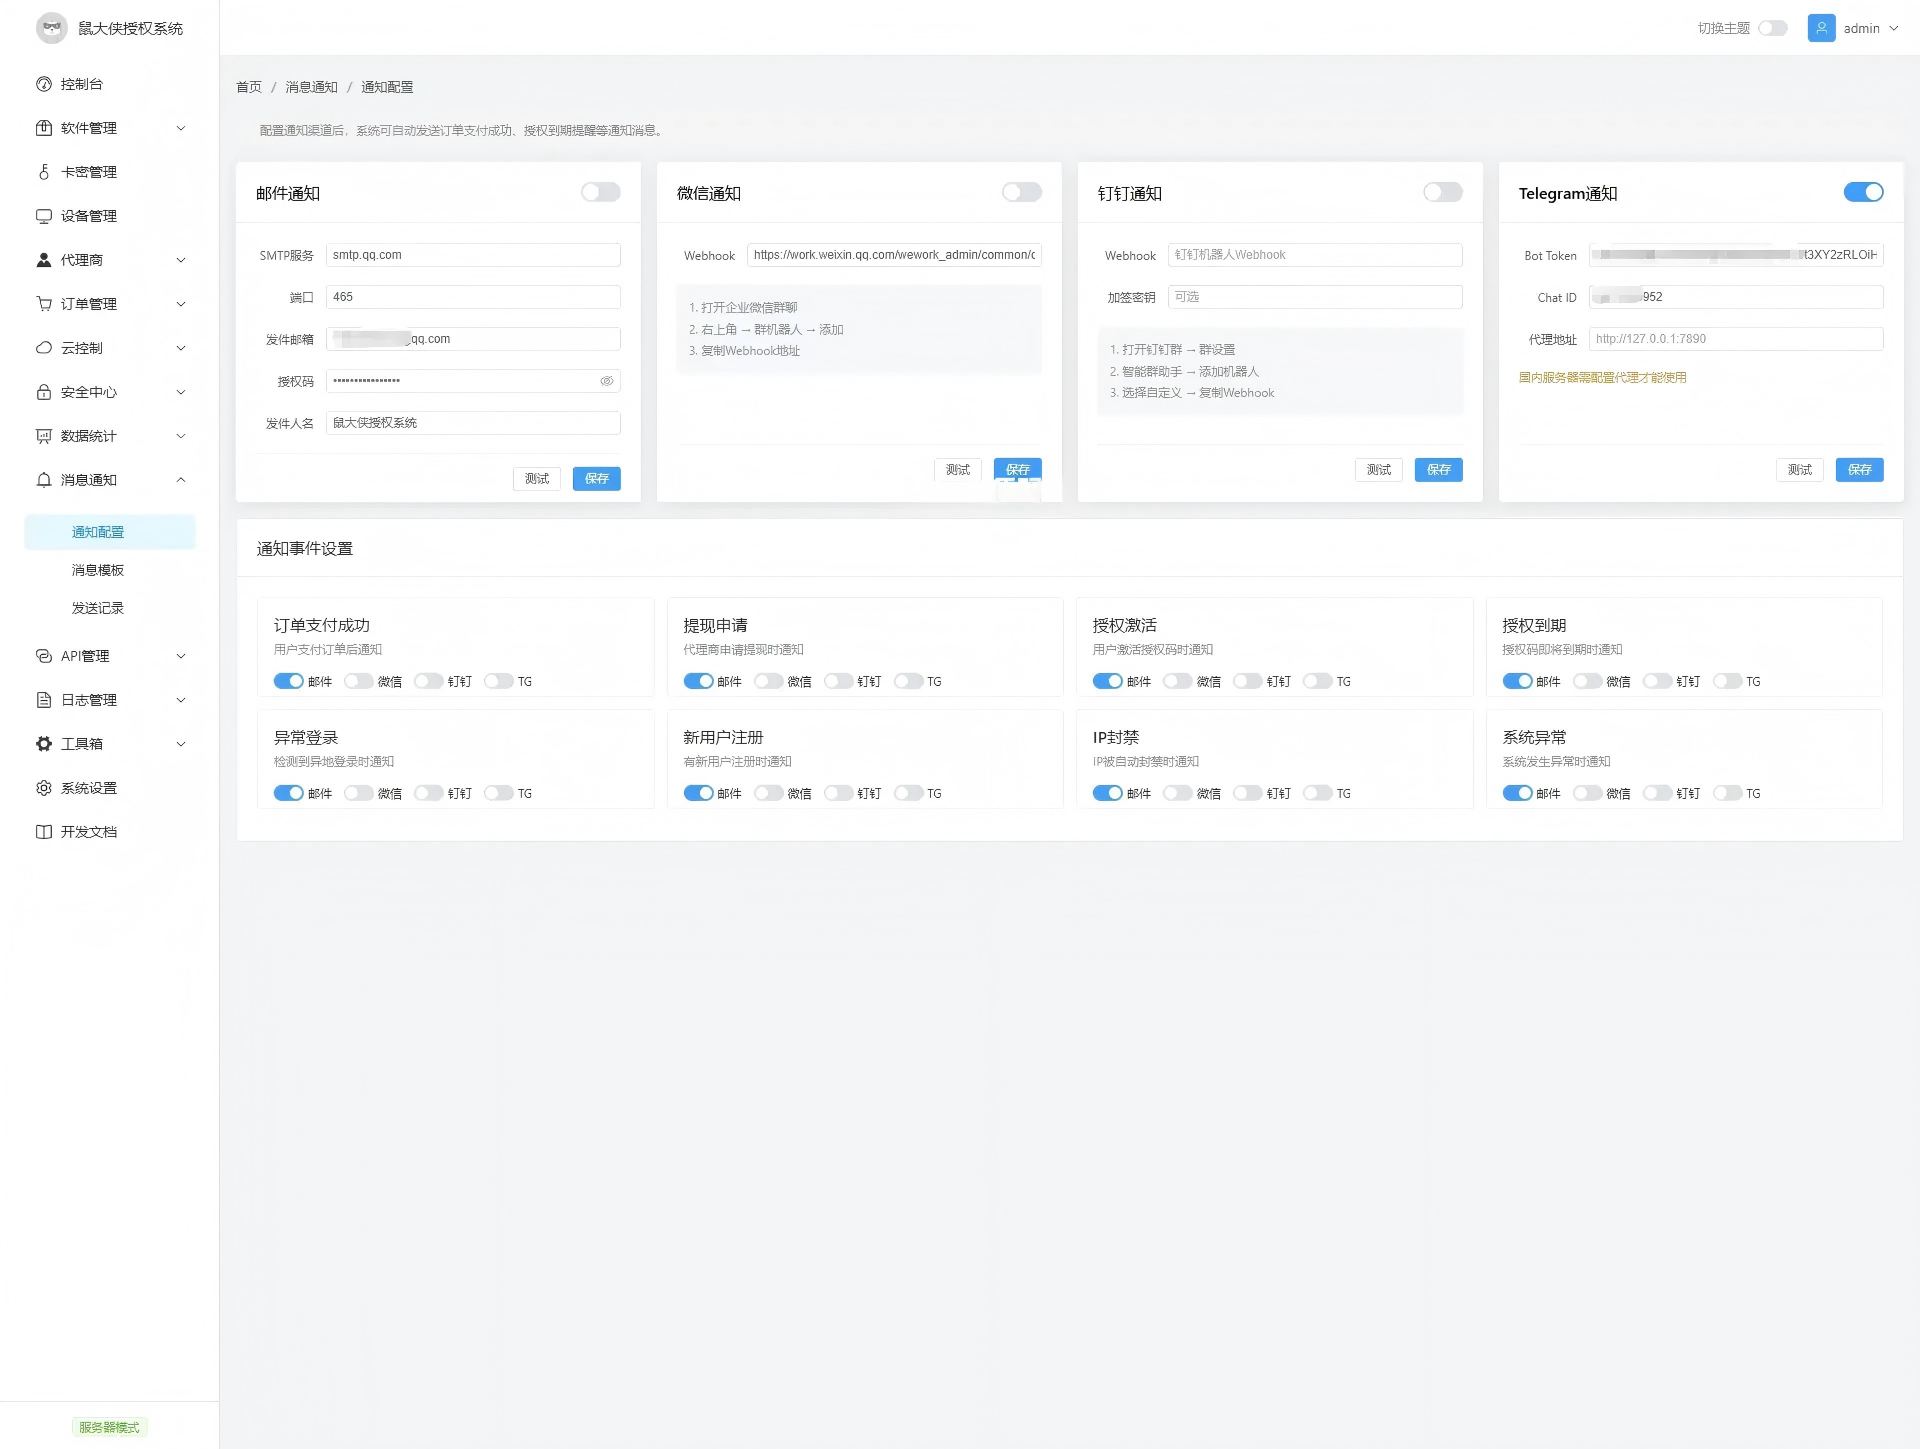The image size is (1920, 1449).
Task: Click the 设备管理 monitor icon
Action: click(44, 216)
